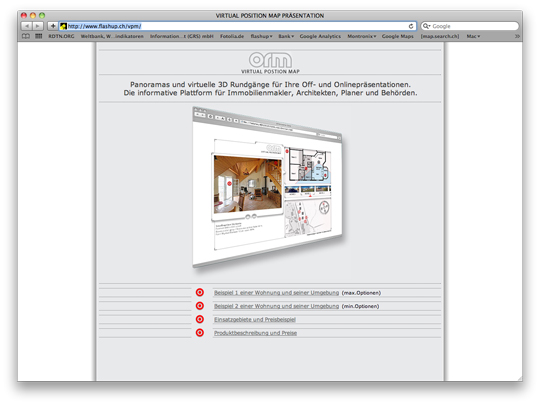
Task: Click the browser Forward arrow button
Action: [x=38, y=26]
